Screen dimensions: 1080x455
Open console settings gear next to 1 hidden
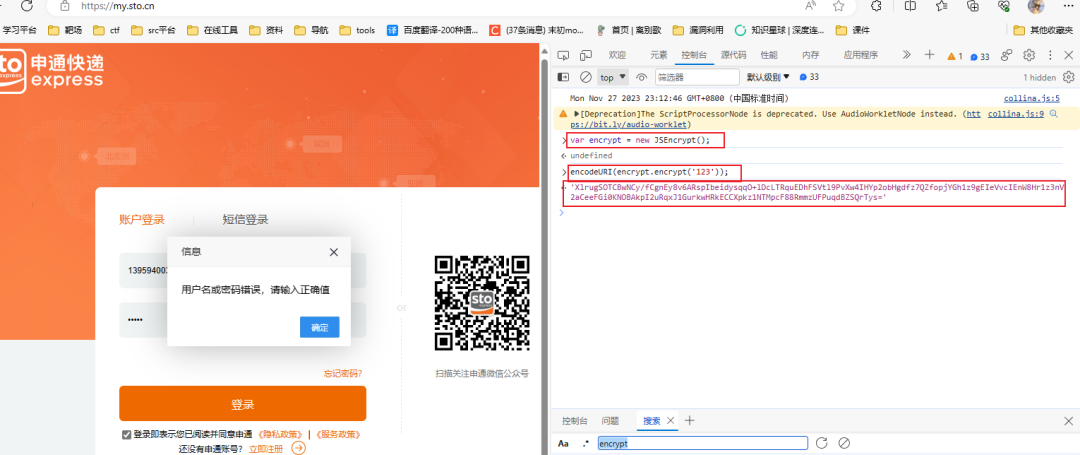[x=1069, y=77]
